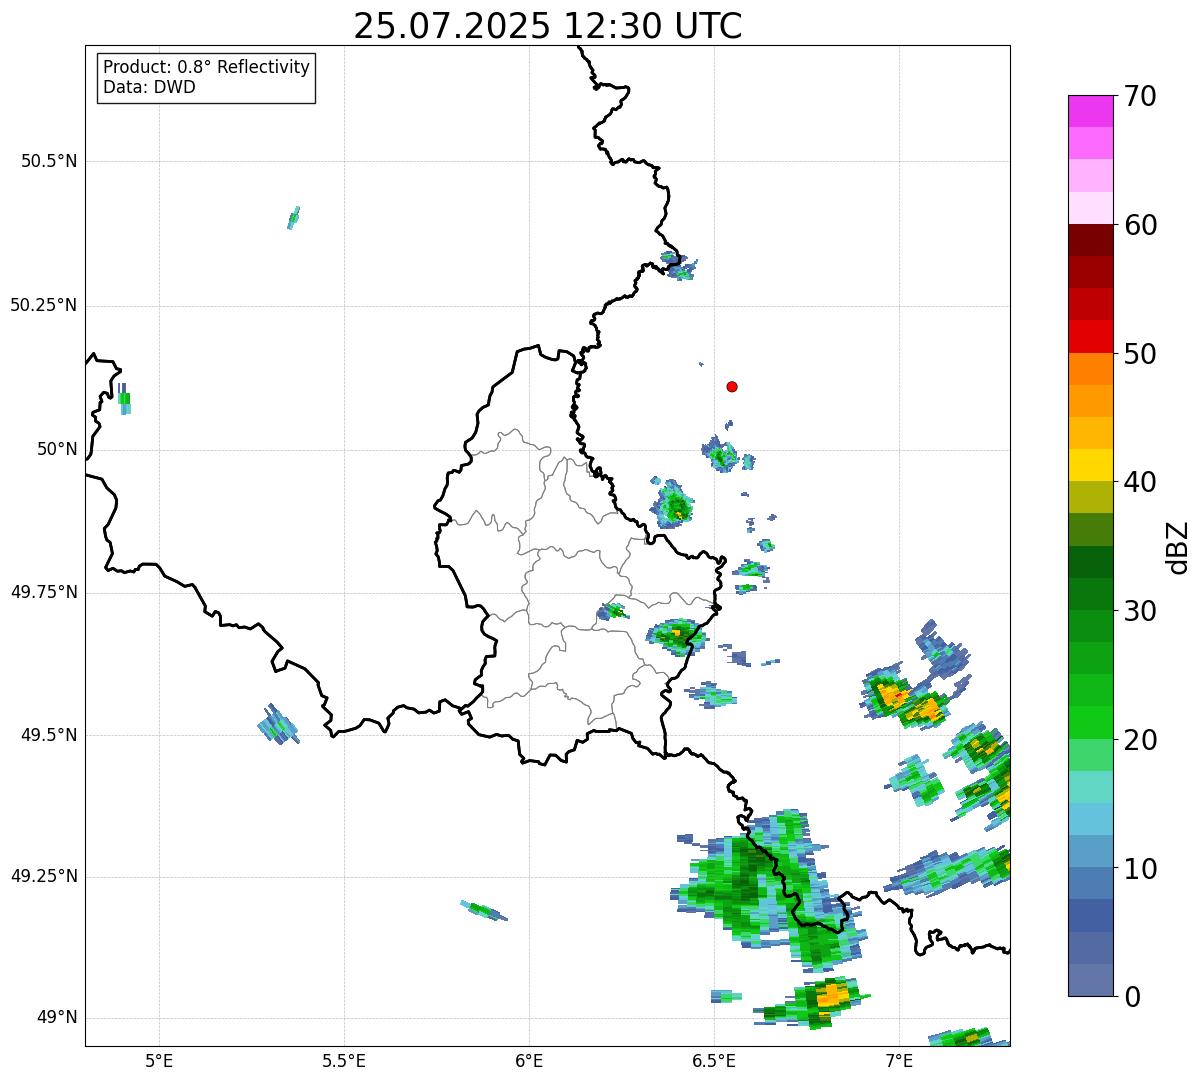Click the radar echo near 49.5°N 5.3°E
1202x1081 pixels.
278,724
